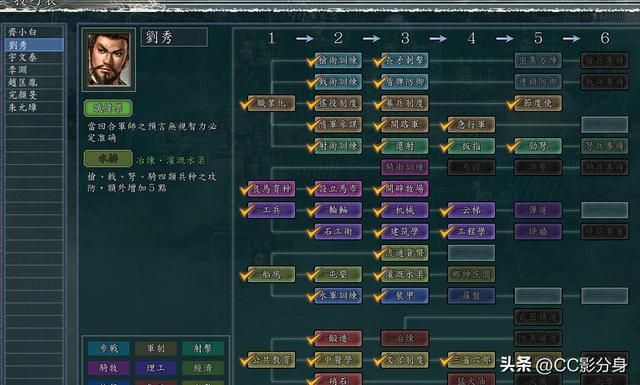640x385 pixels.
Task: Open the 槍術訓練 technology node
Action: click(x=338, y=60)
